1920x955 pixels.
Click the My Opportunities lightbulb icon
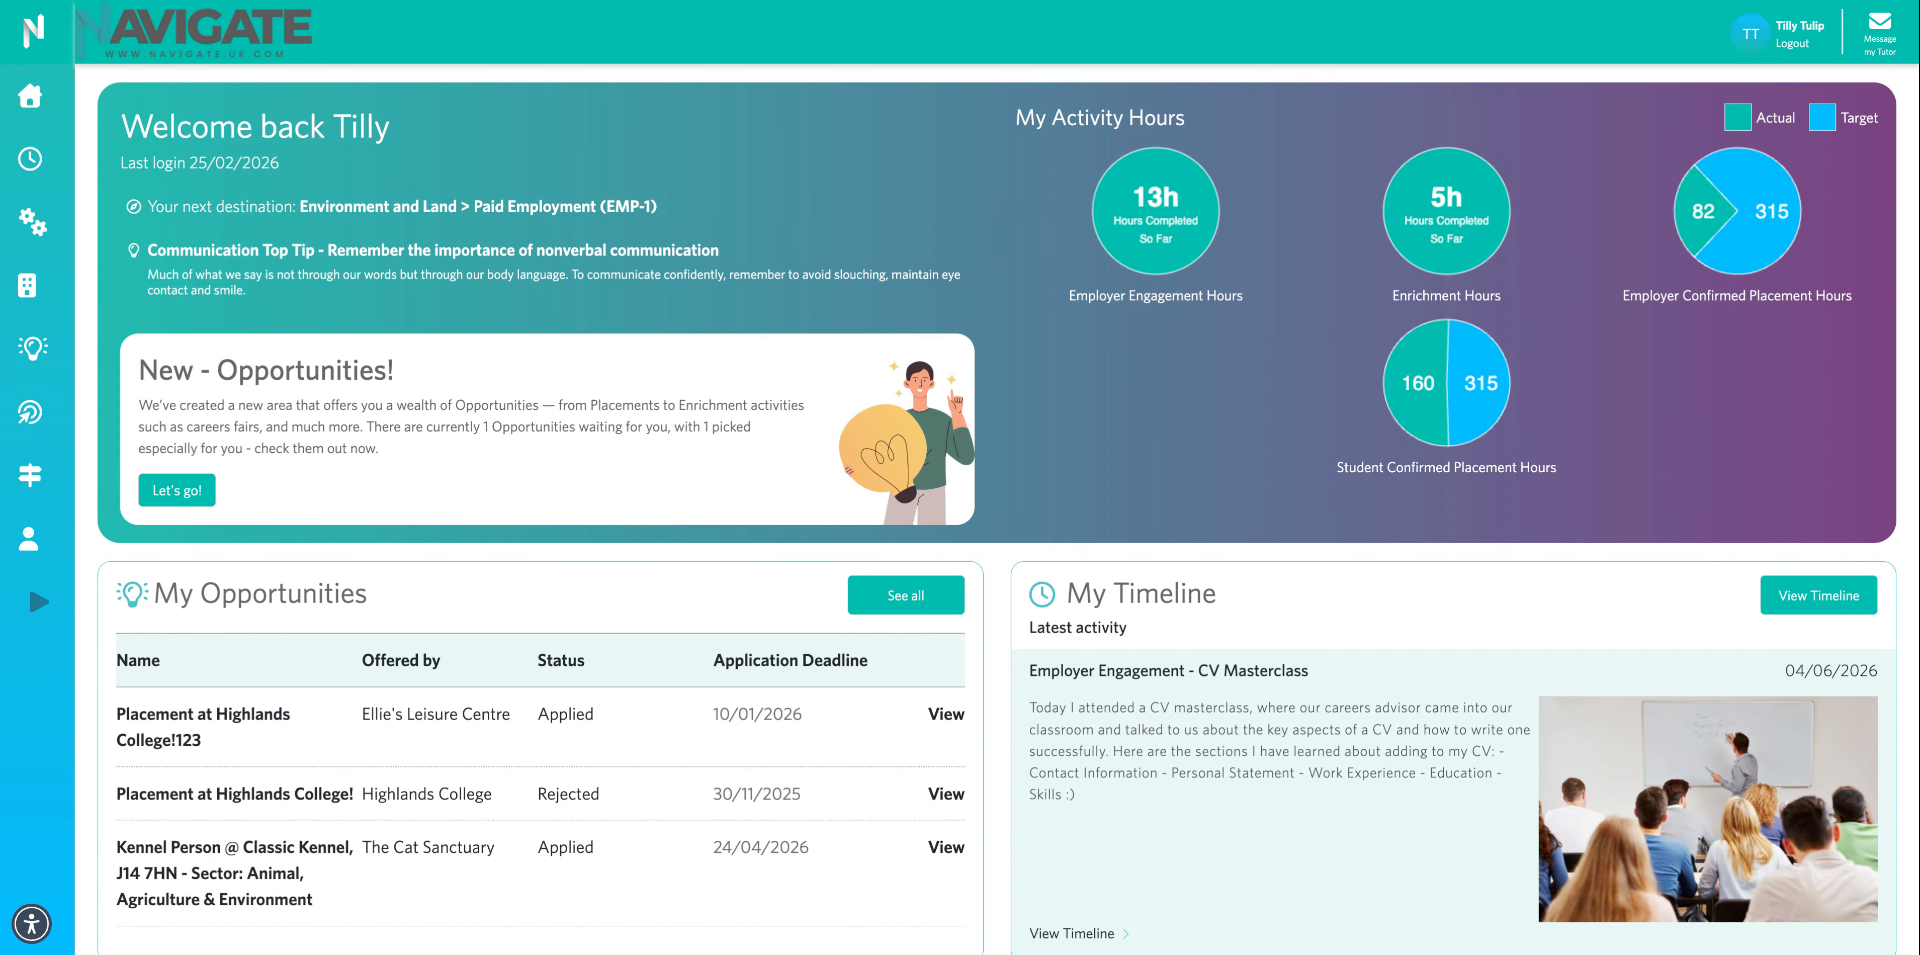(x=132, y=594)
